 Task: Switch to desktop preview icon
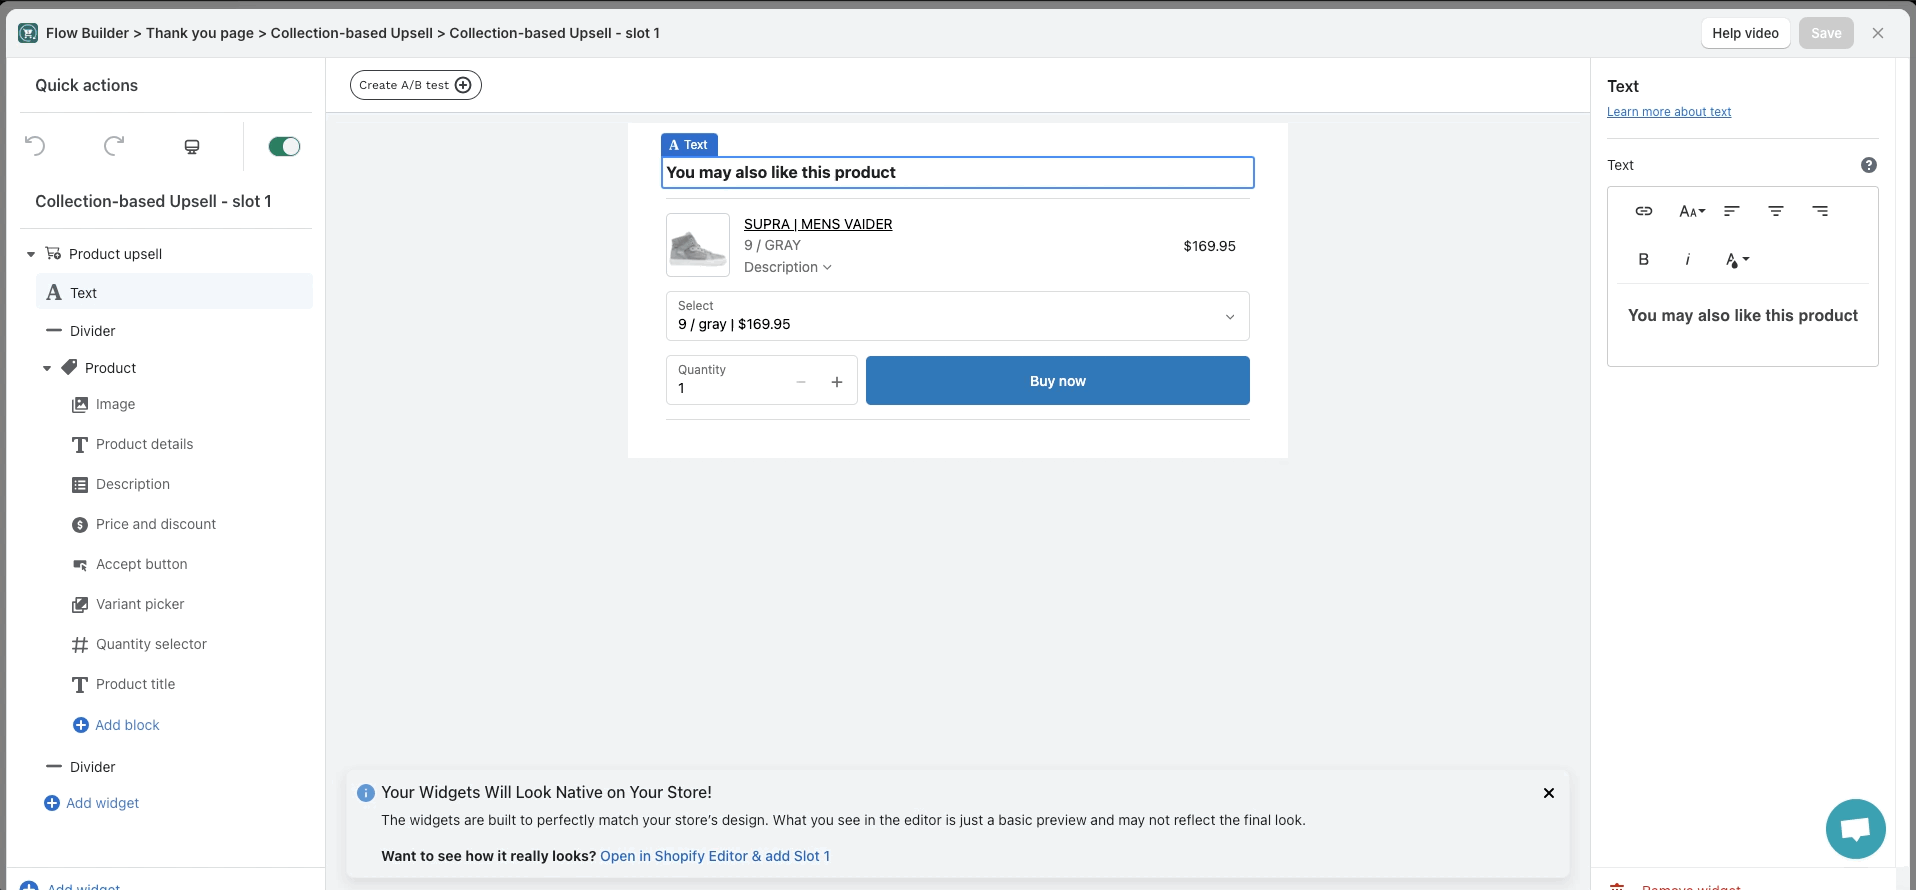192,147
